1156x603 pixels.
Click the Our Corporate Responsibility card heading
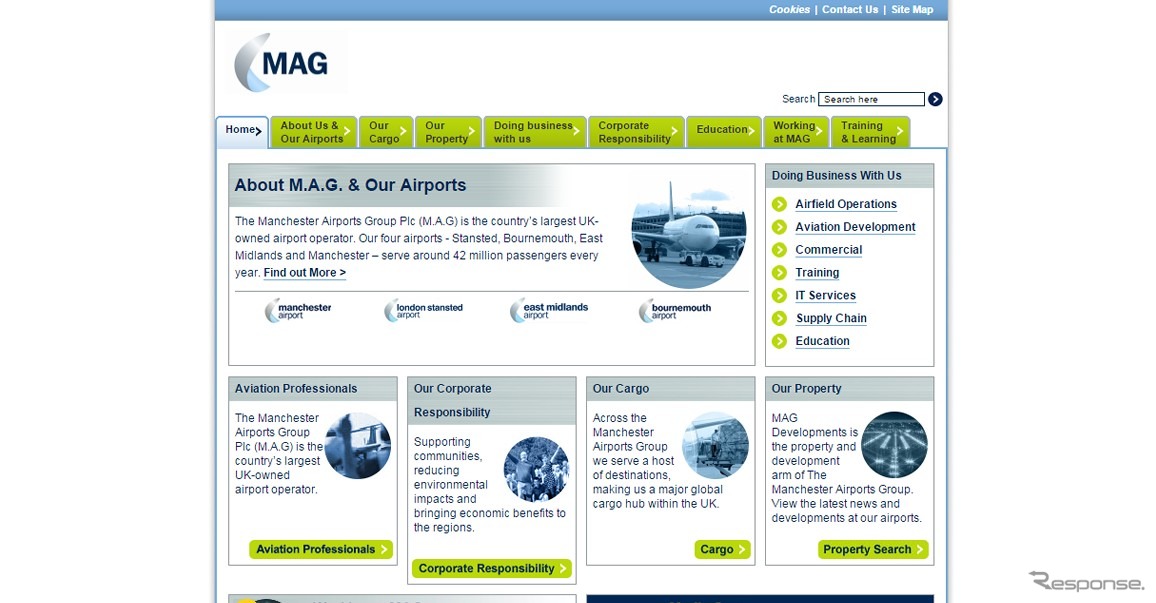(452, 400)
